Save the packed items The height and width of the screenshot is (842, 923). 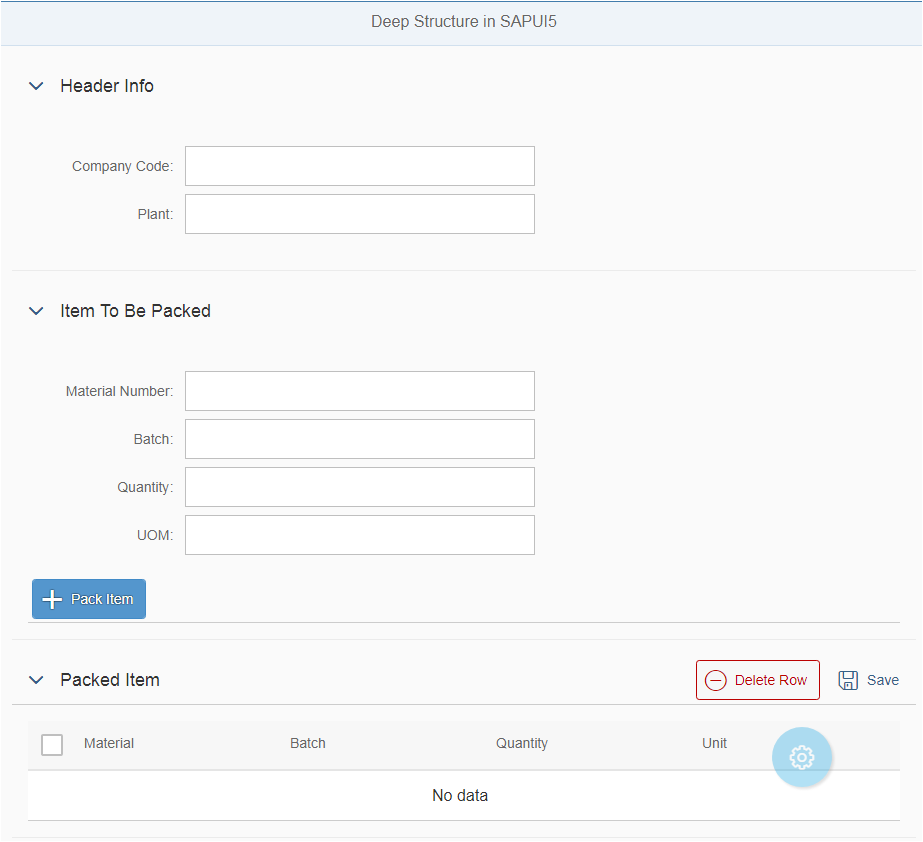pos(868,680)
